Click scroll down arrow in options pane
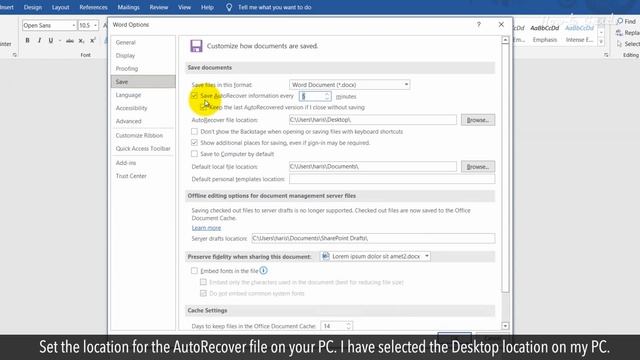640x360 pixels. tap(505, 326)
